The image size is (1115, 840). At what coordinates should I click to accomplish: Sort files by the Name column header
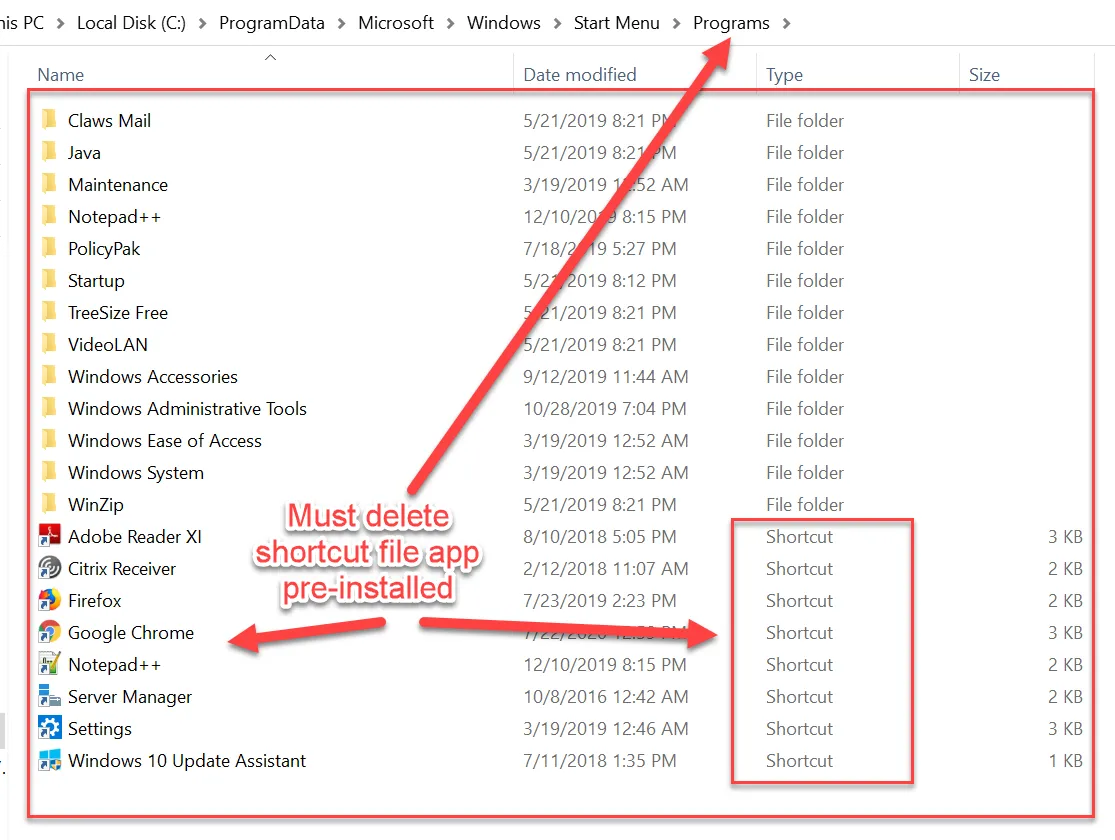(x=61, y=75)
